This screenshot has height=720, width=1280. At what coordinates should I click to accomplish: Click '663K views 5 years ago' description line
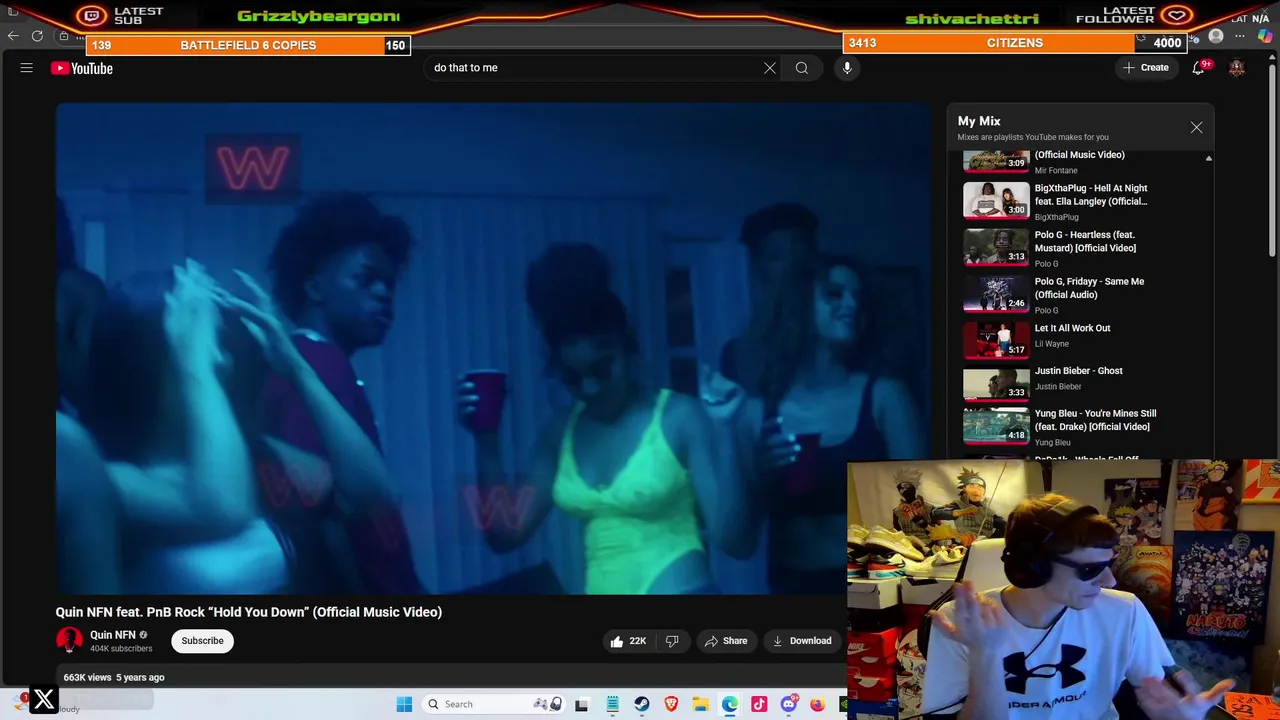pos(114,677)
